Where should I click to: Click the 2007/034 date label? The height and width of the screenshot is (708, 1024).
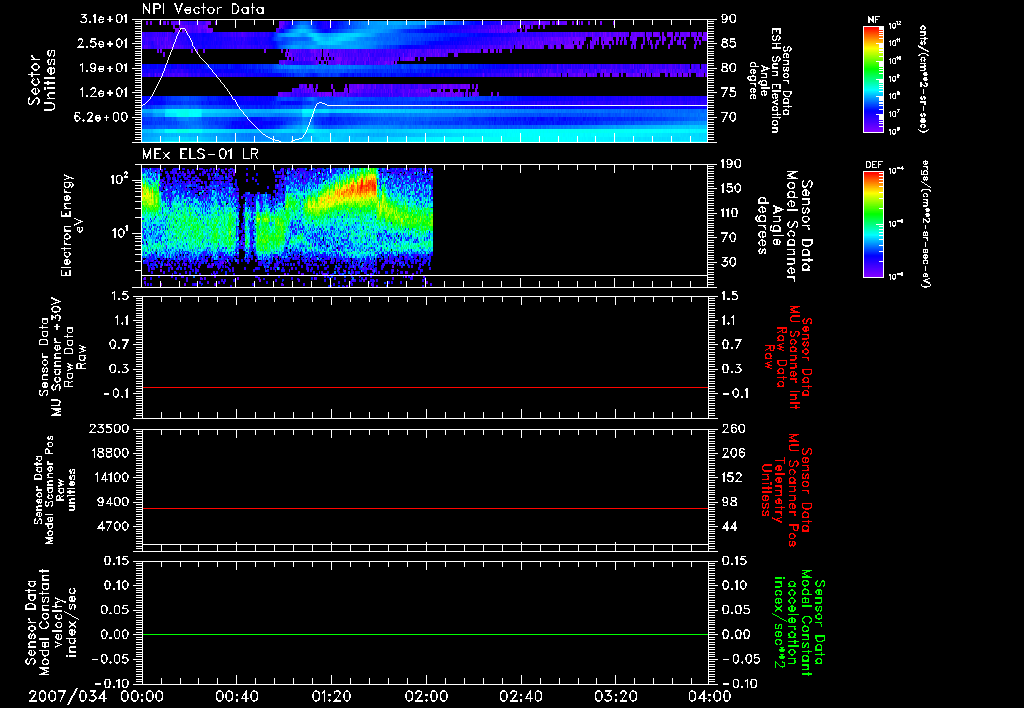67,696
